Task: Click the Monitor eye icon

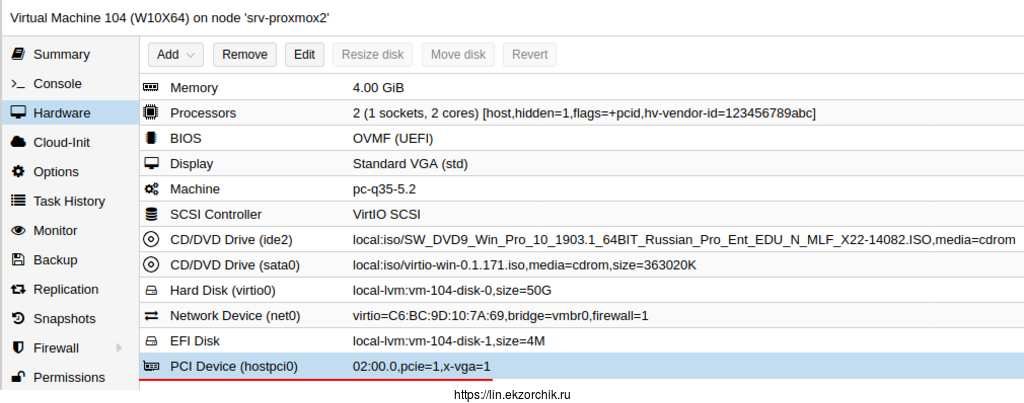Action: coord(17,231)
